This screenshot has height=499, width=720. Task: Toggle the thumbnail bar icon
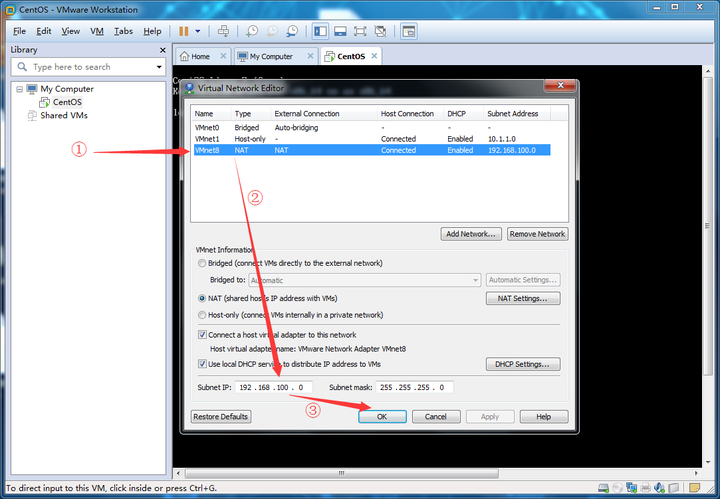click(x=340, y=31)
